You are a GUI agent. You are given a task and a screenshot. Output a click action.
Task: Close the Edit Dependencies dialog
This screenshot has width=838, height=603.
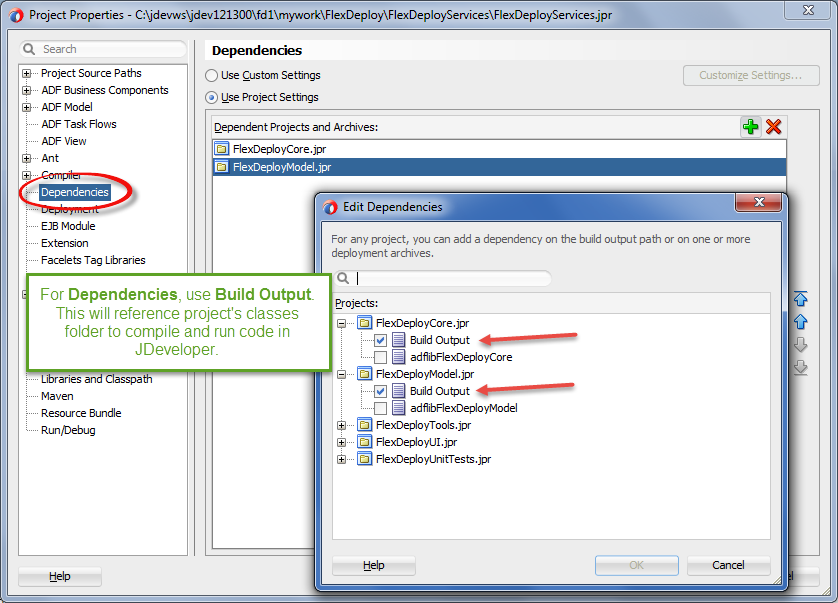coord(758,202)
